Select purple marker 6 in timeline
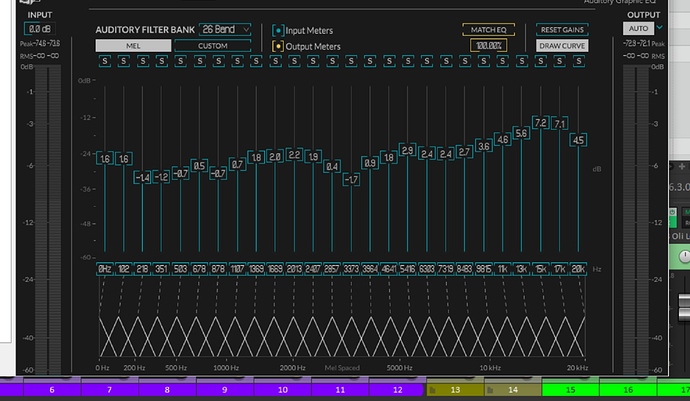This screenshot has width=690, height=401. click(x=52, y=390)
